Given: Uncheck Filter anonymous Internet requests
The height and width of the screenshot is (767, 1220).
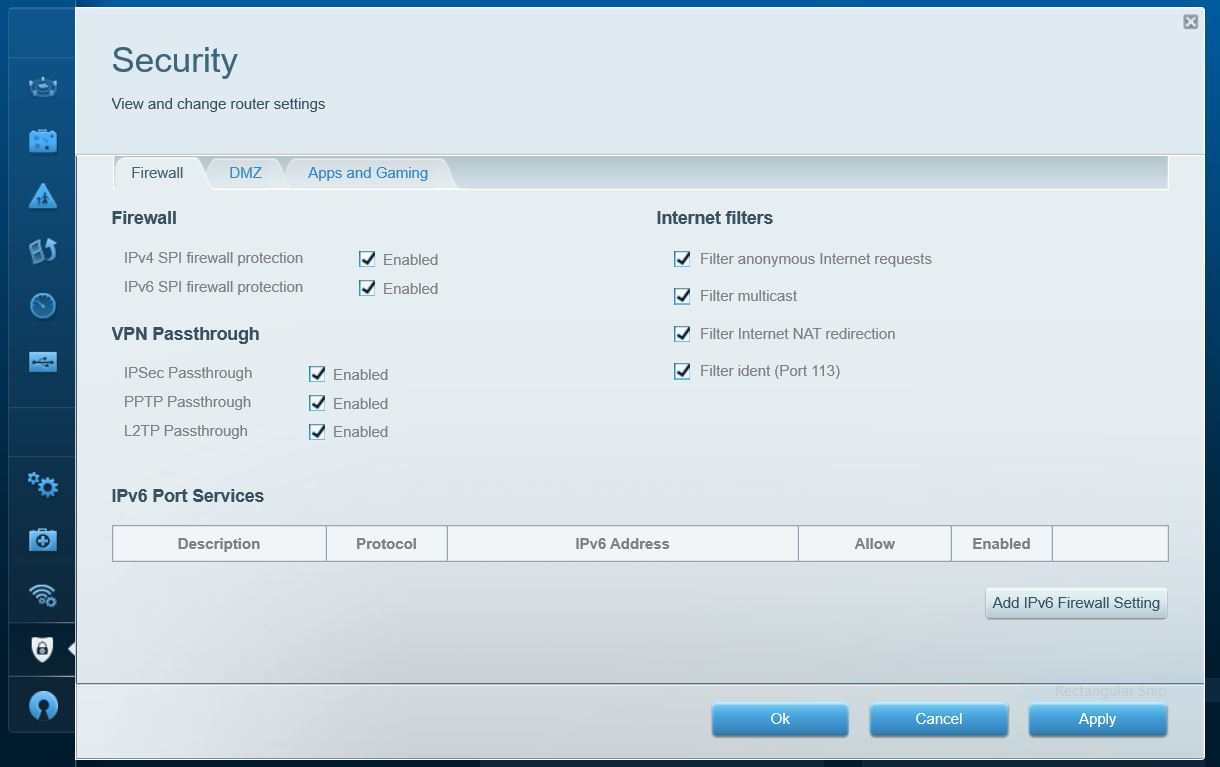Looking at the screenshot, I should [682, 259].
